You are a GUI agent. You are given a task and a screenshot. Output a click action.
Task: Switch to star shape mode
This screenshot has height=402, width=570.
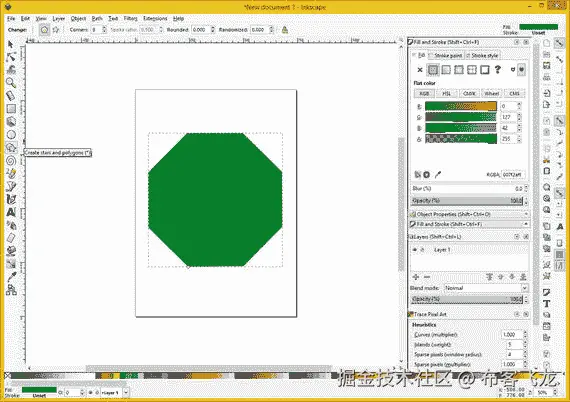pyautogui.click(x=56, y=30)
